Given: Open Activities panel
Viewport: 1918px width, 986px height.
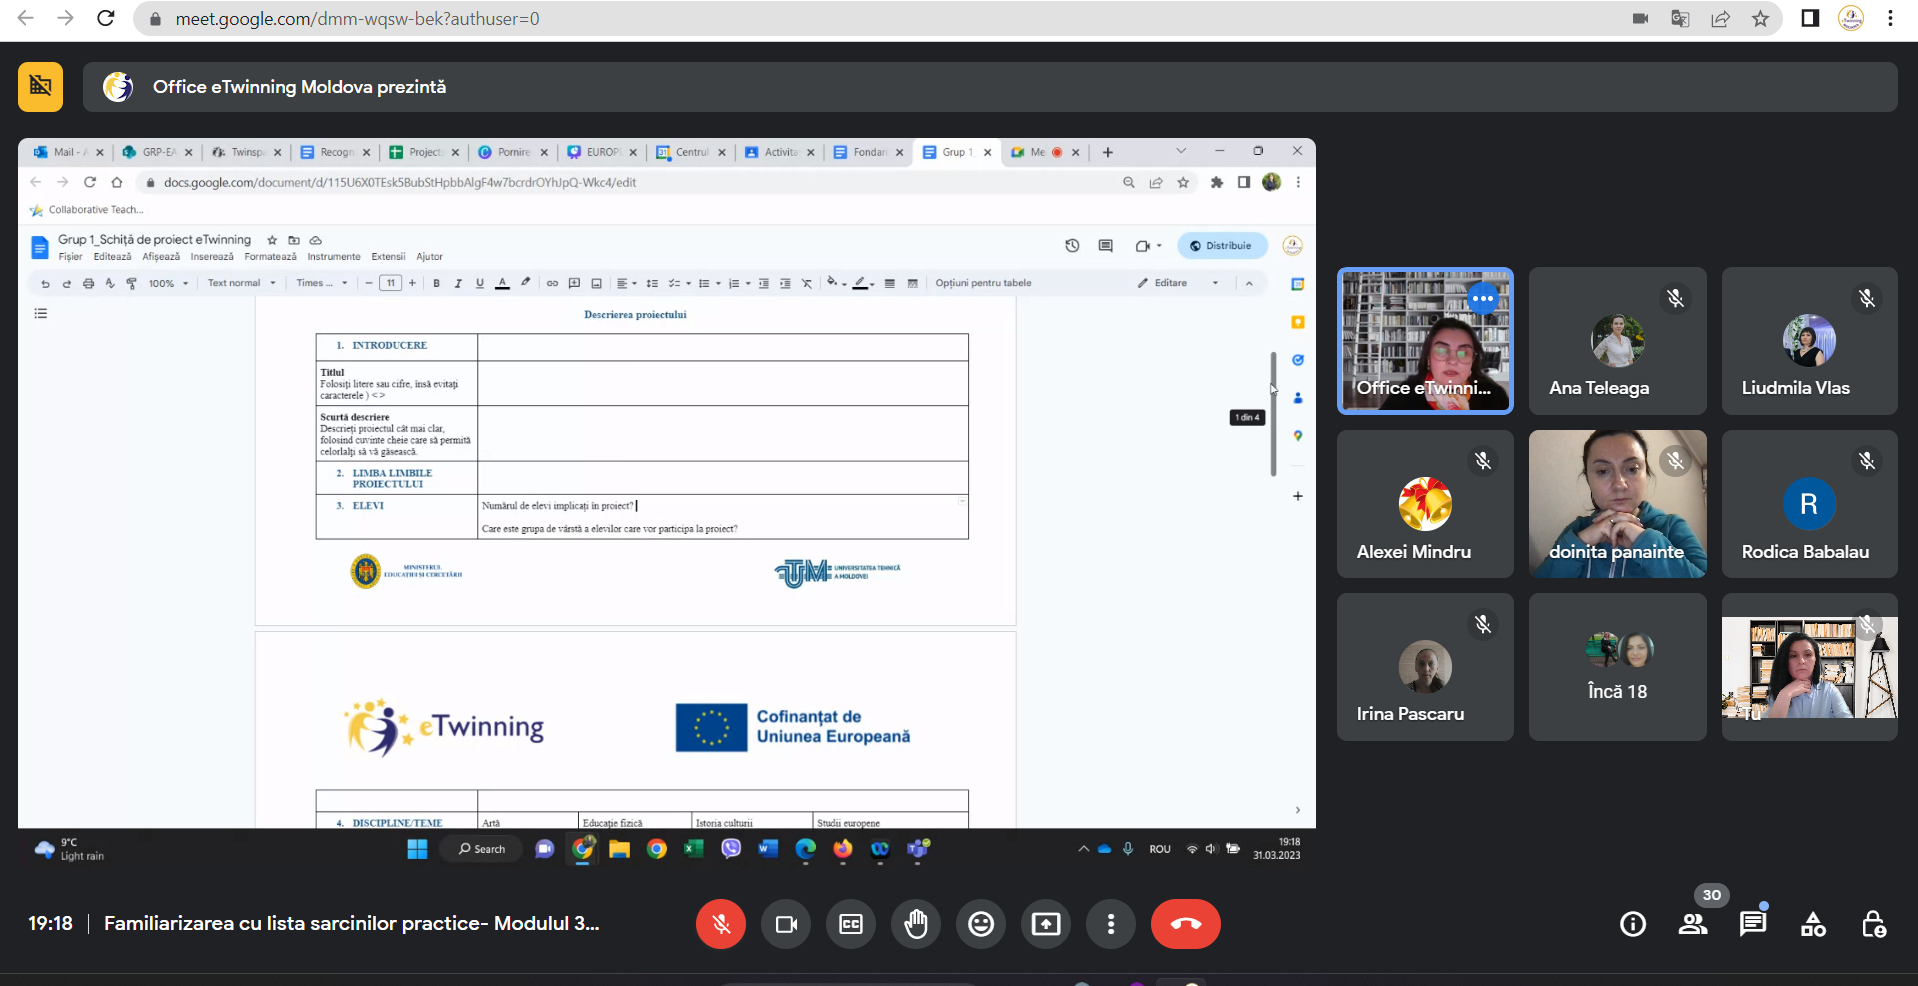Looking at the screenshot, I should point(1813,924).
